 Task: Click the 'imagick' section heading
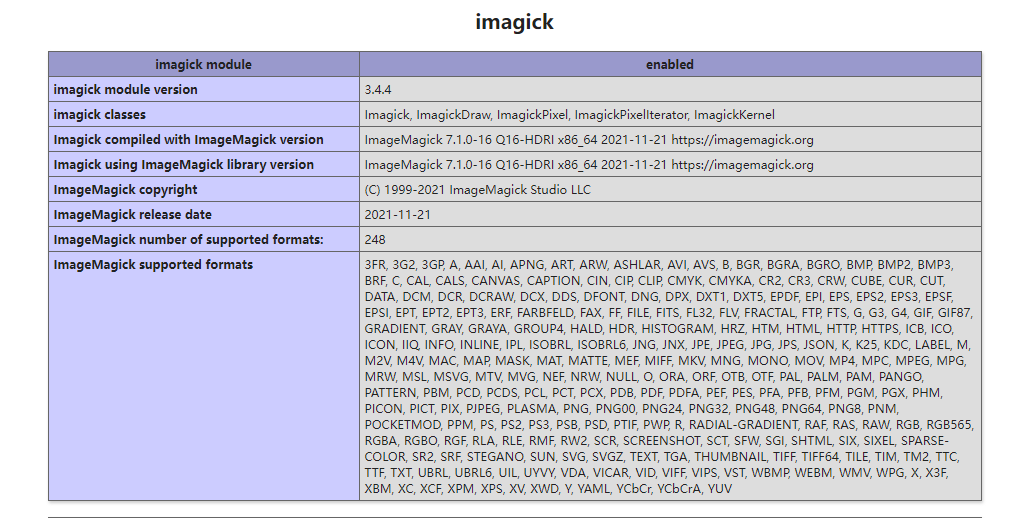point(514,22)
